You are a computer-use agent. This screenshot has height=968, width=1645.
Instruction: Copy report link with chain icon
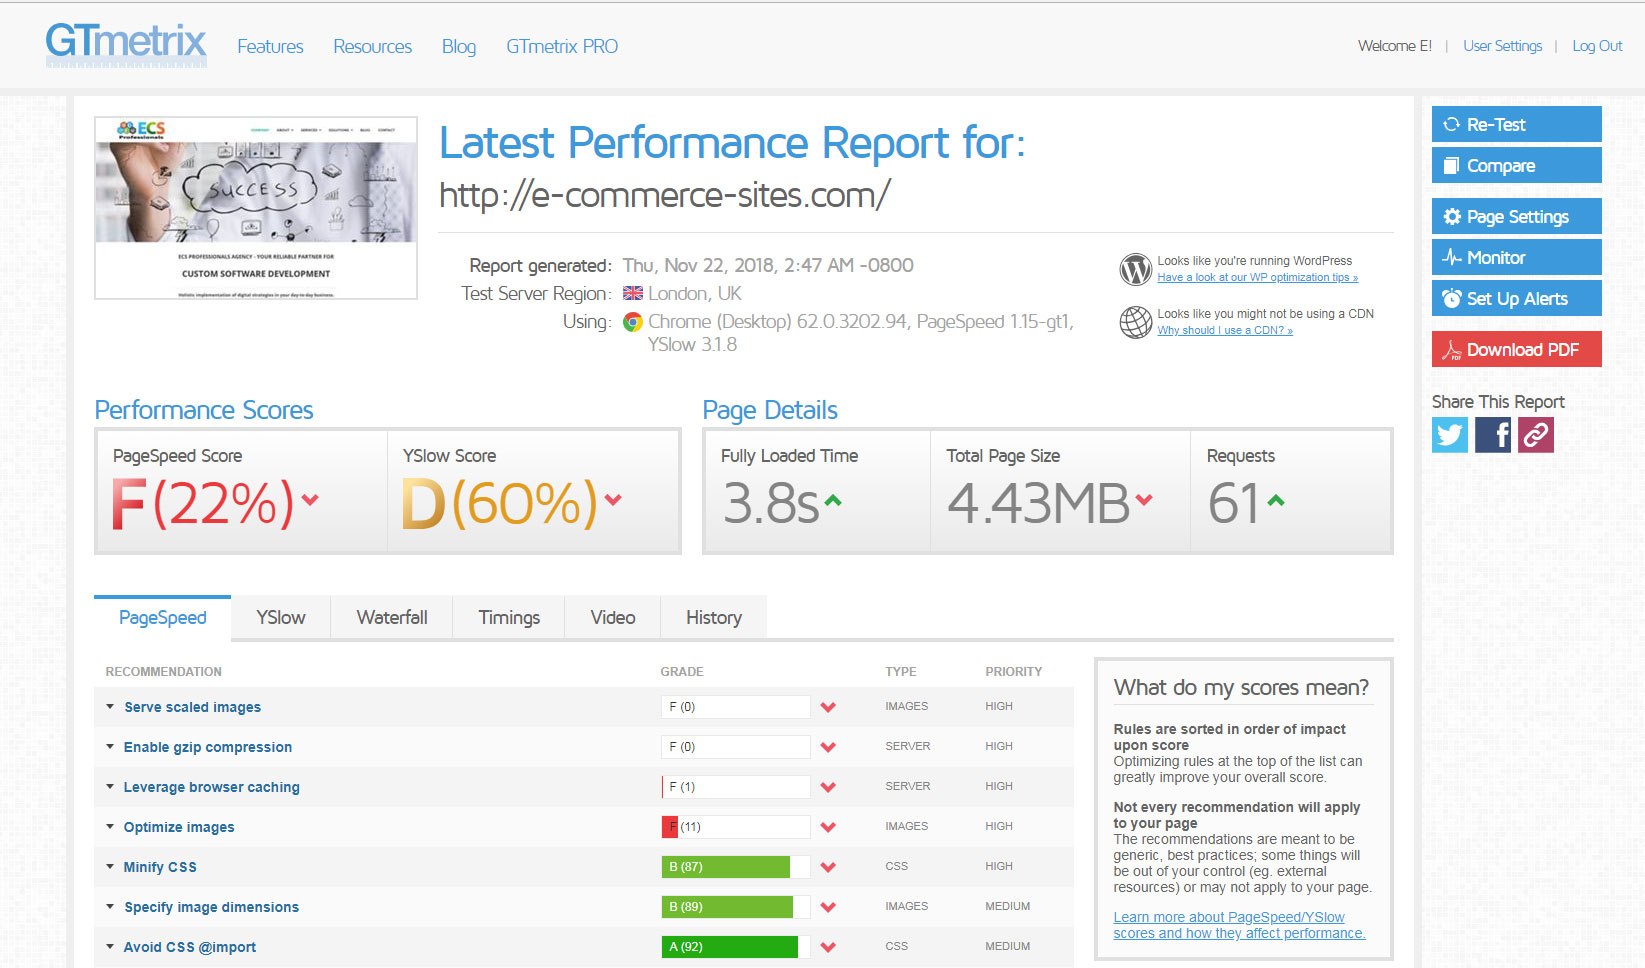coord(1536,435)
